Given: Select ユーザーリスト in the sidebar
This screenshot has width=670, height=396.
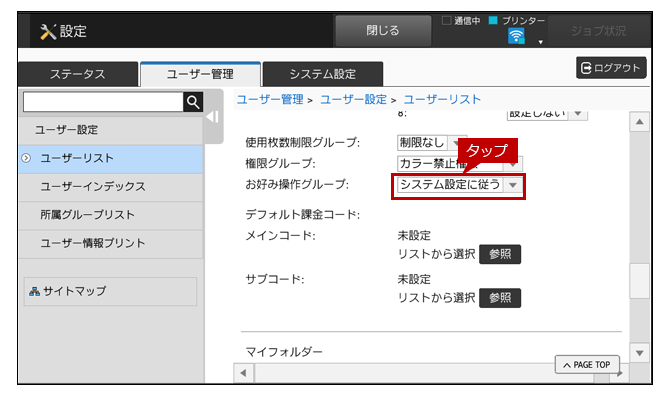Looking at the screenshot, I should [110, 158].
